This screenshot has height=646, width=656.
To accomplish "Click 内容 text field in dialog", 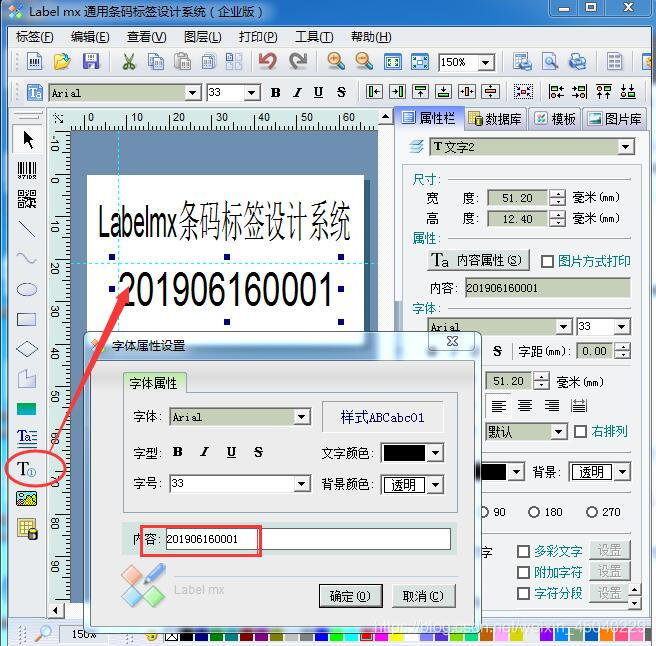I will pos(308,539).
